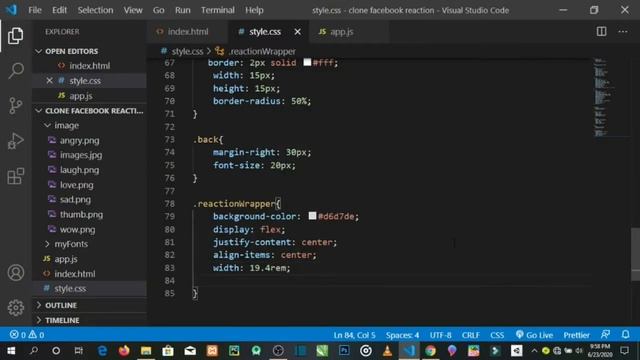Open wow.png in the file tree

tap(78, 229)
